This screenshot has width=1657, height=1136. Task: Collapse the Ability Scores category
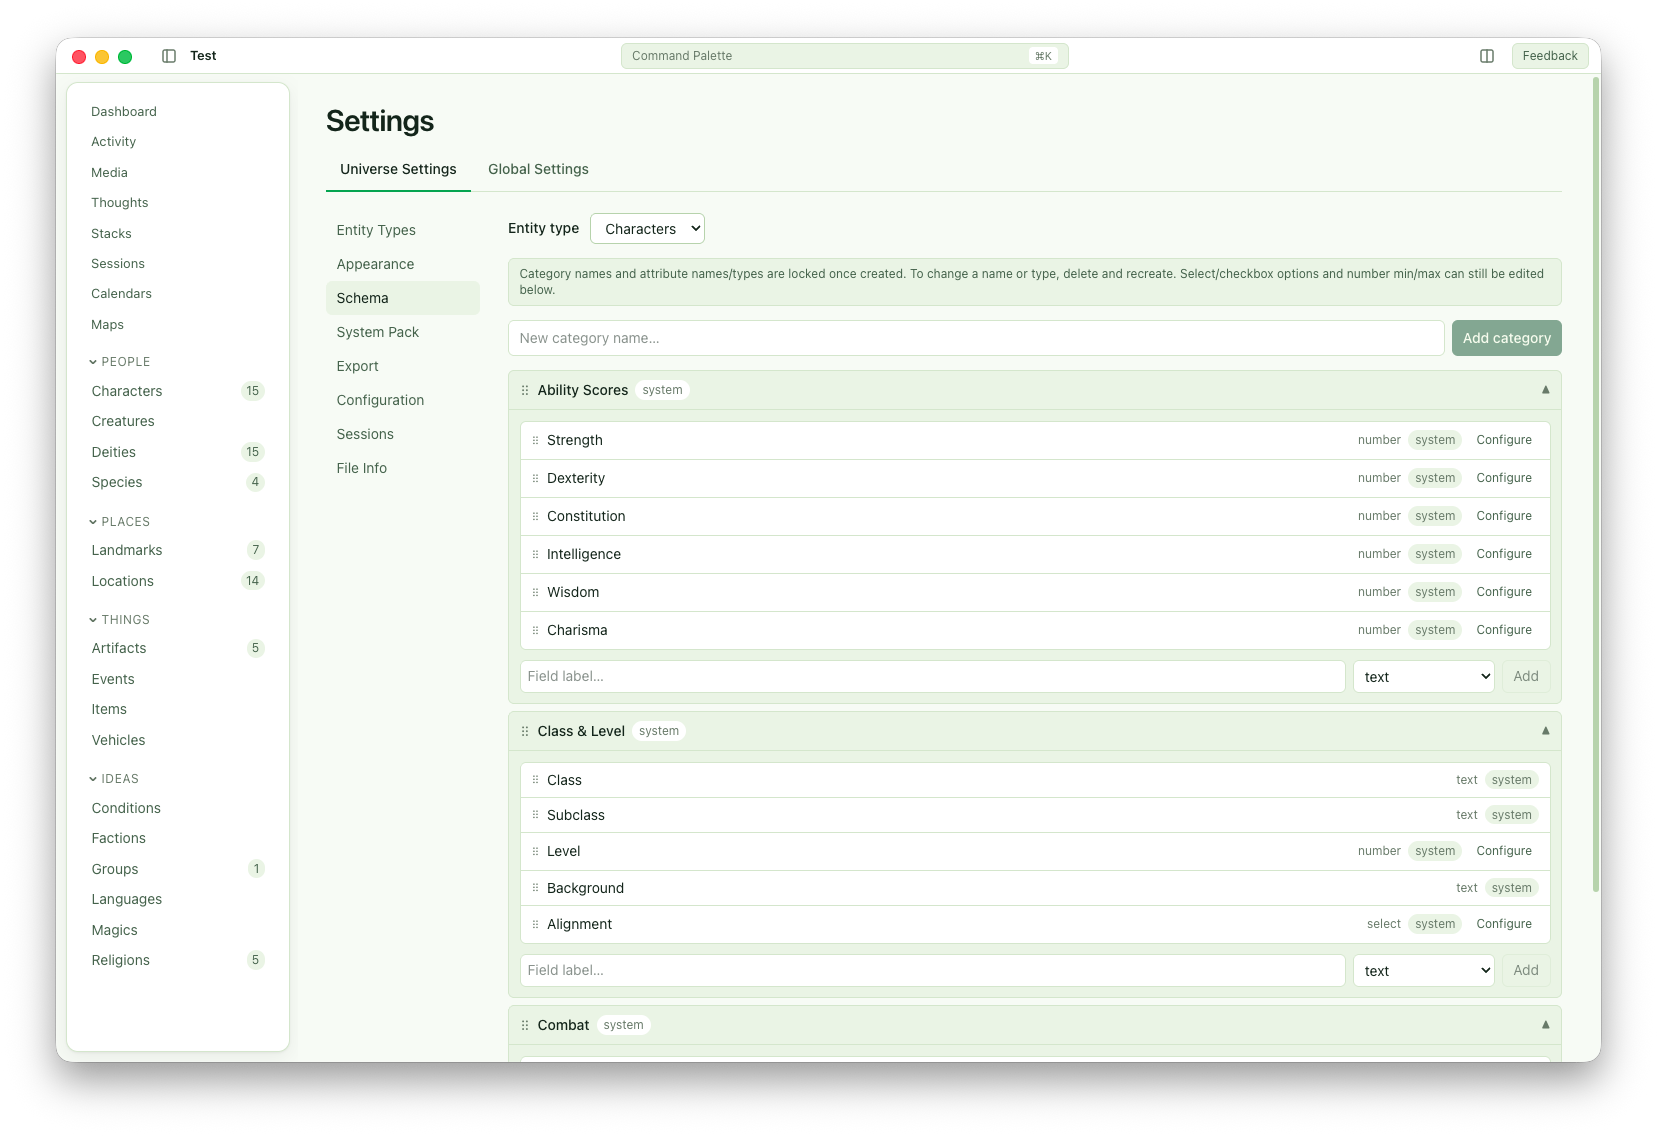coord(1545,390)
